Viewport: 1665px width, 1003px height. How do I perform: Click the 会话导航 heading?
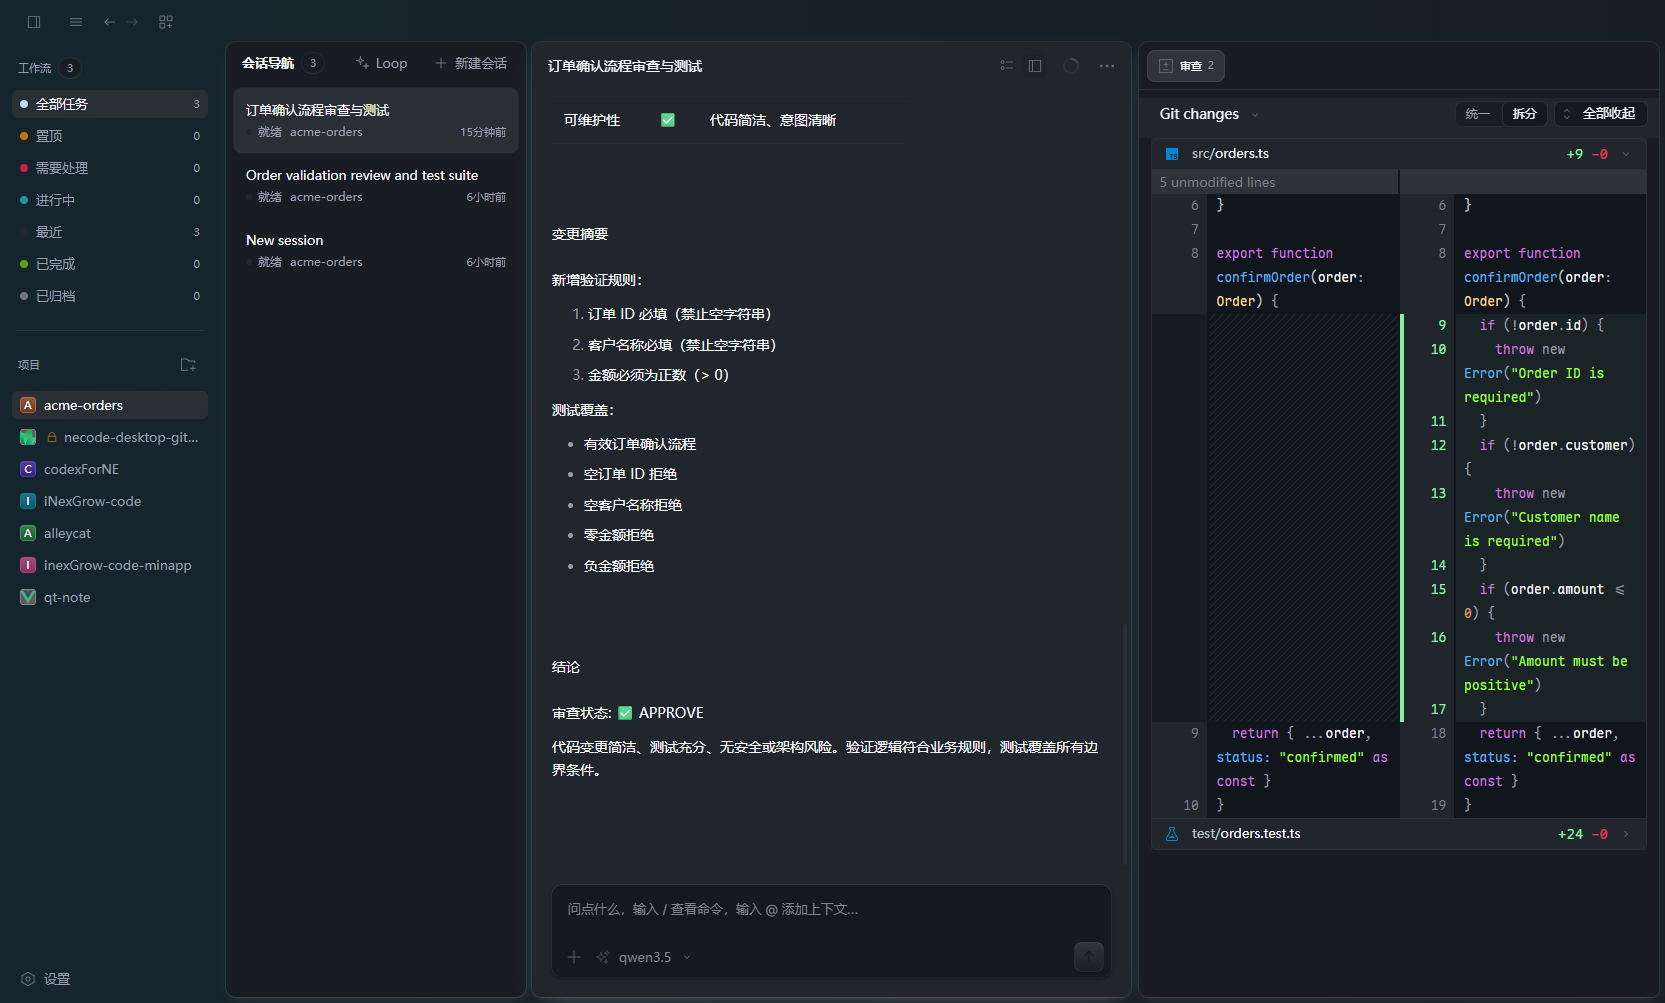coord(268,63)
